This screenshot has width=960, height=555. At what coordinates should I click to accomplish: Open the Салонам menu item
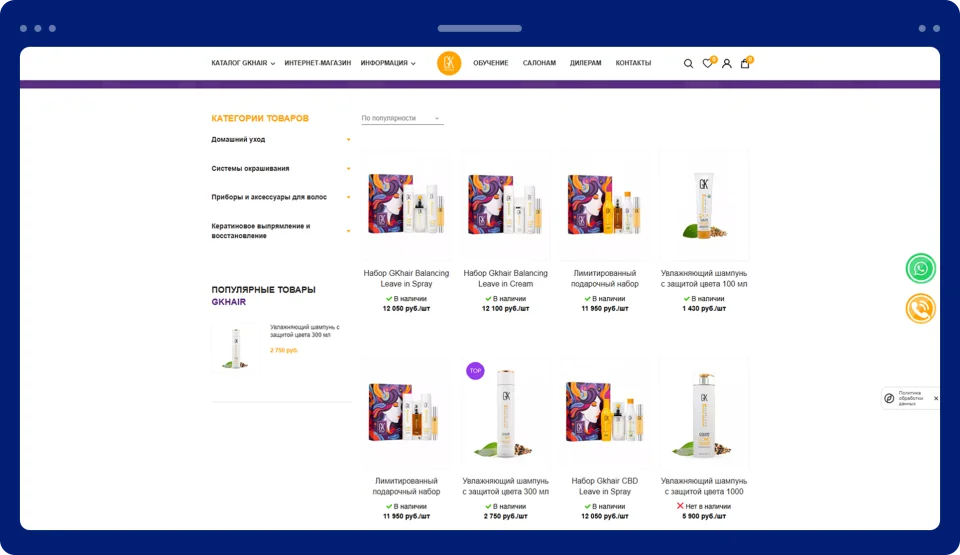(539, 63)
